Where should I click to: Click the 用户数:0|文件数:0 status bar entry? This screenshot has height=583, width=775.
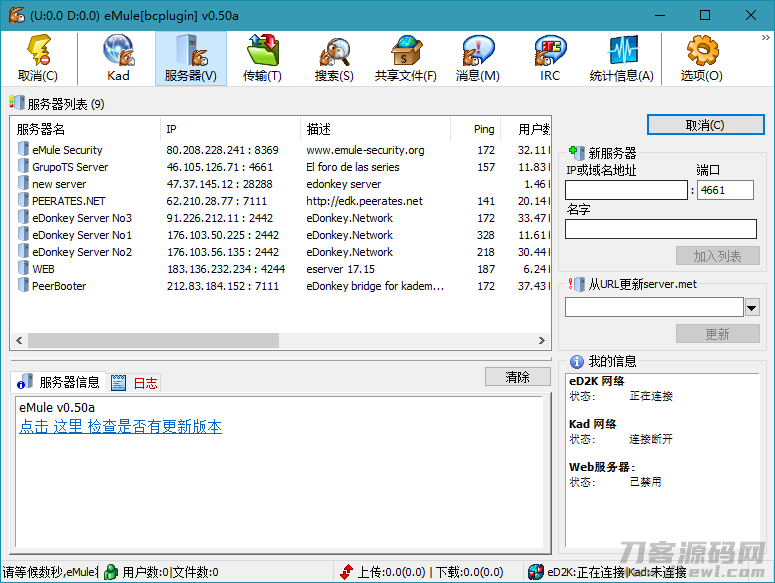coord(170,572)
